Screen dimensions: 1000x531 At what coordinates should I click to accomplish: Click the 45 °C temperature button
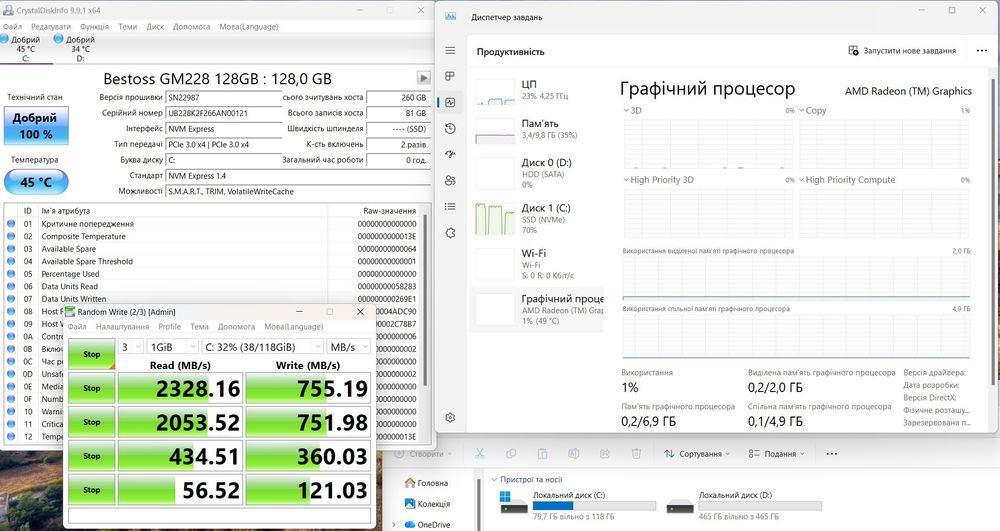36,182
